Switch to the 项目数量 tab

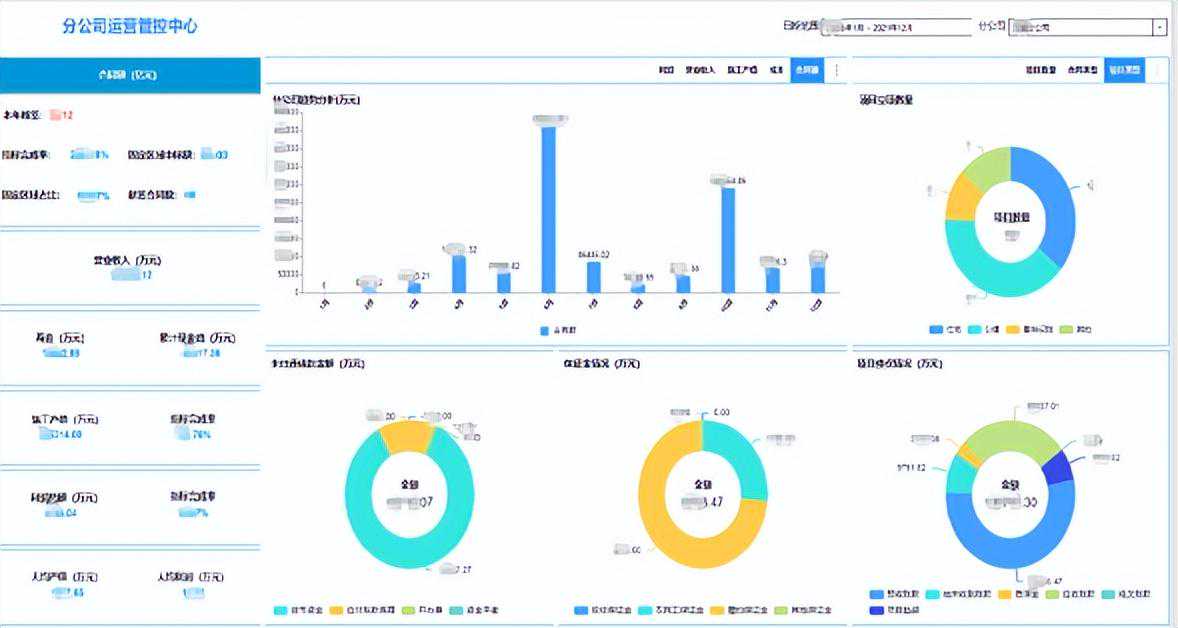1041,71
